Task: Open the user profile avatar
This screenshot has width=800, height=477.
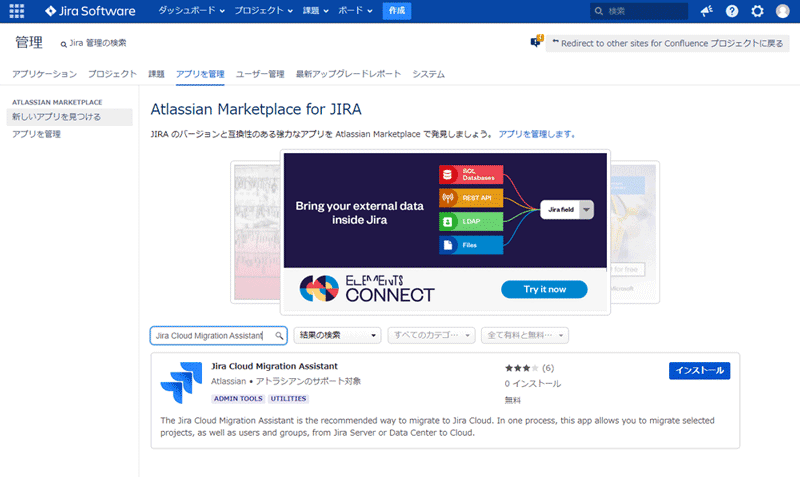Action: point(783,11)
